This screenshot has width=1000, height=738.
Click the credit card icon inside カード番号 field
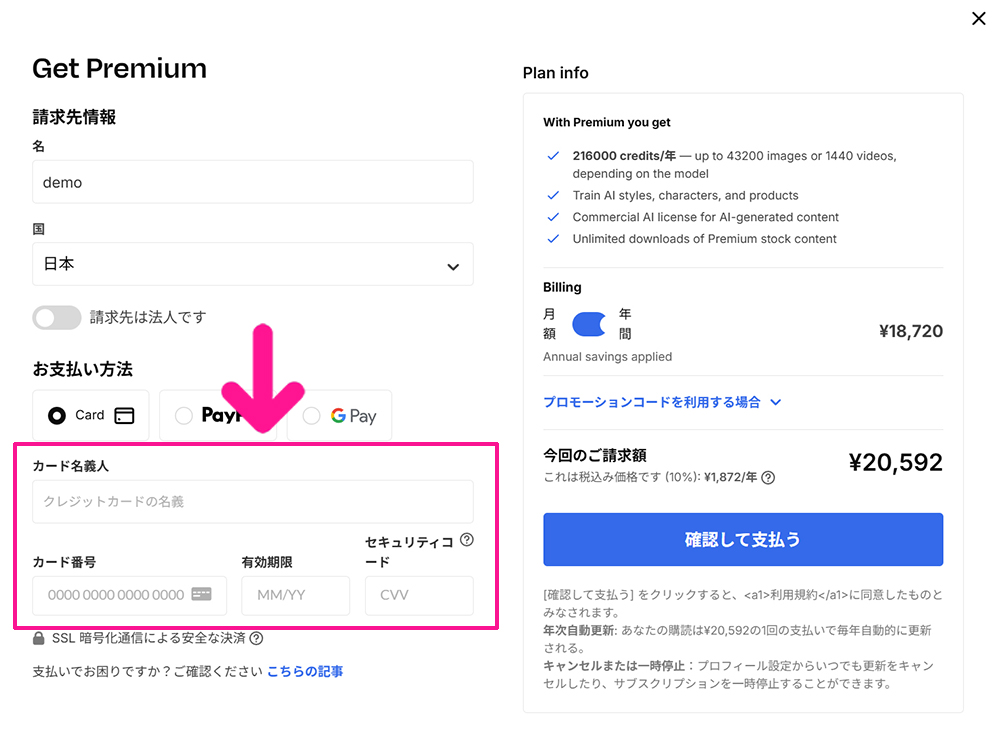coord(199,593)
